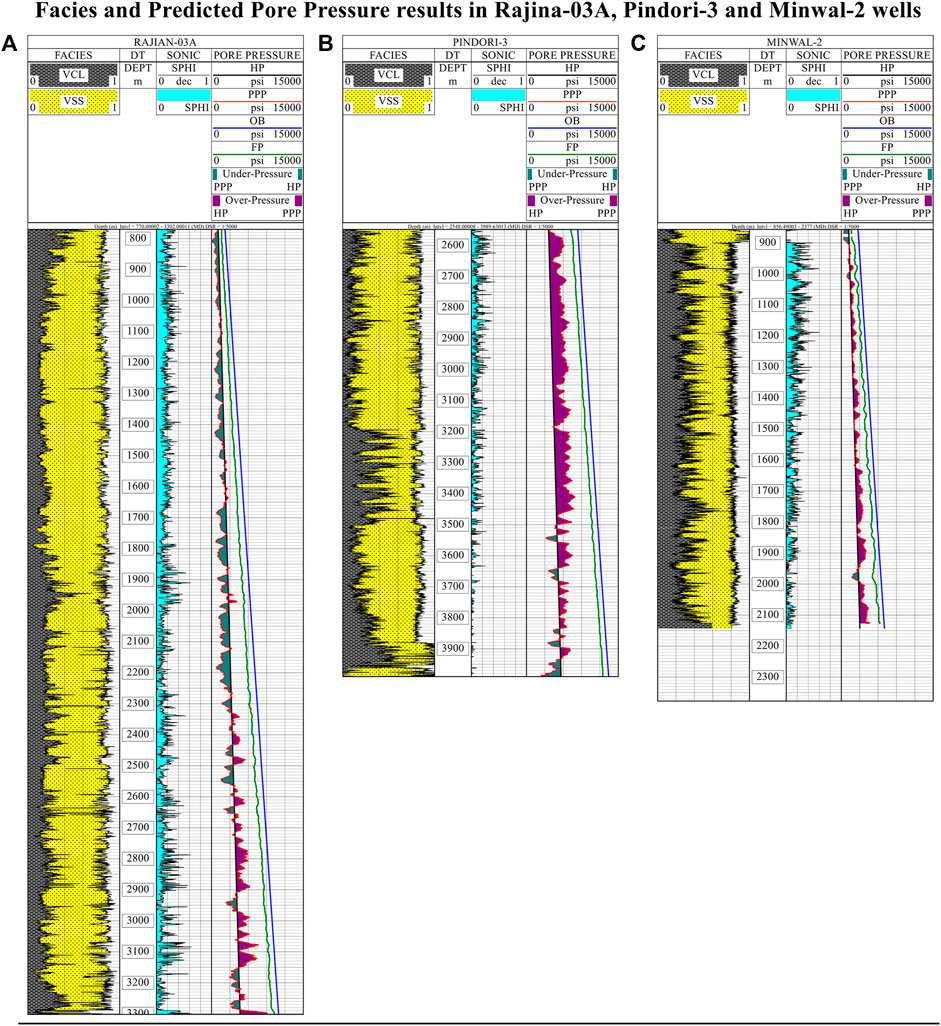Click the Over-Pressure legend label in PINDORI-3
941x1026 pixels.
pos(572,200)
